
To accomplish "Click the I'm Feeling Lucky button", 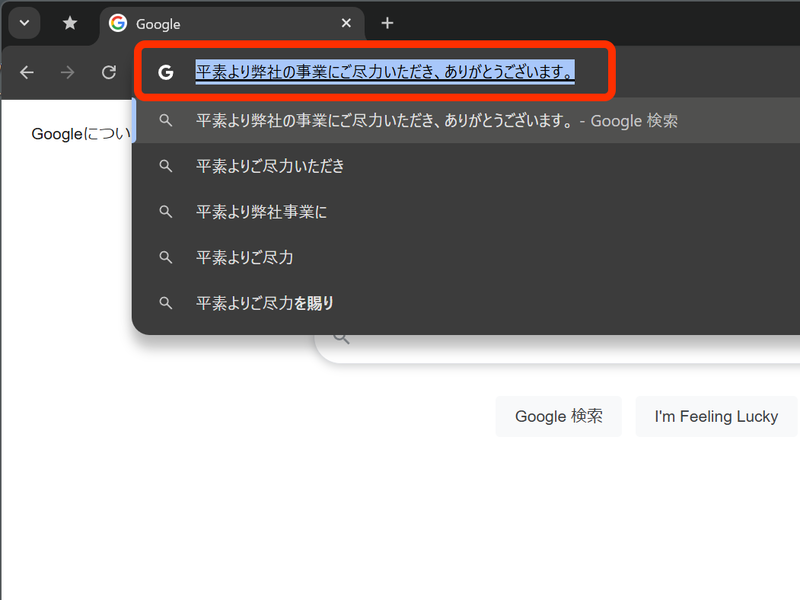I will point(716,416).
